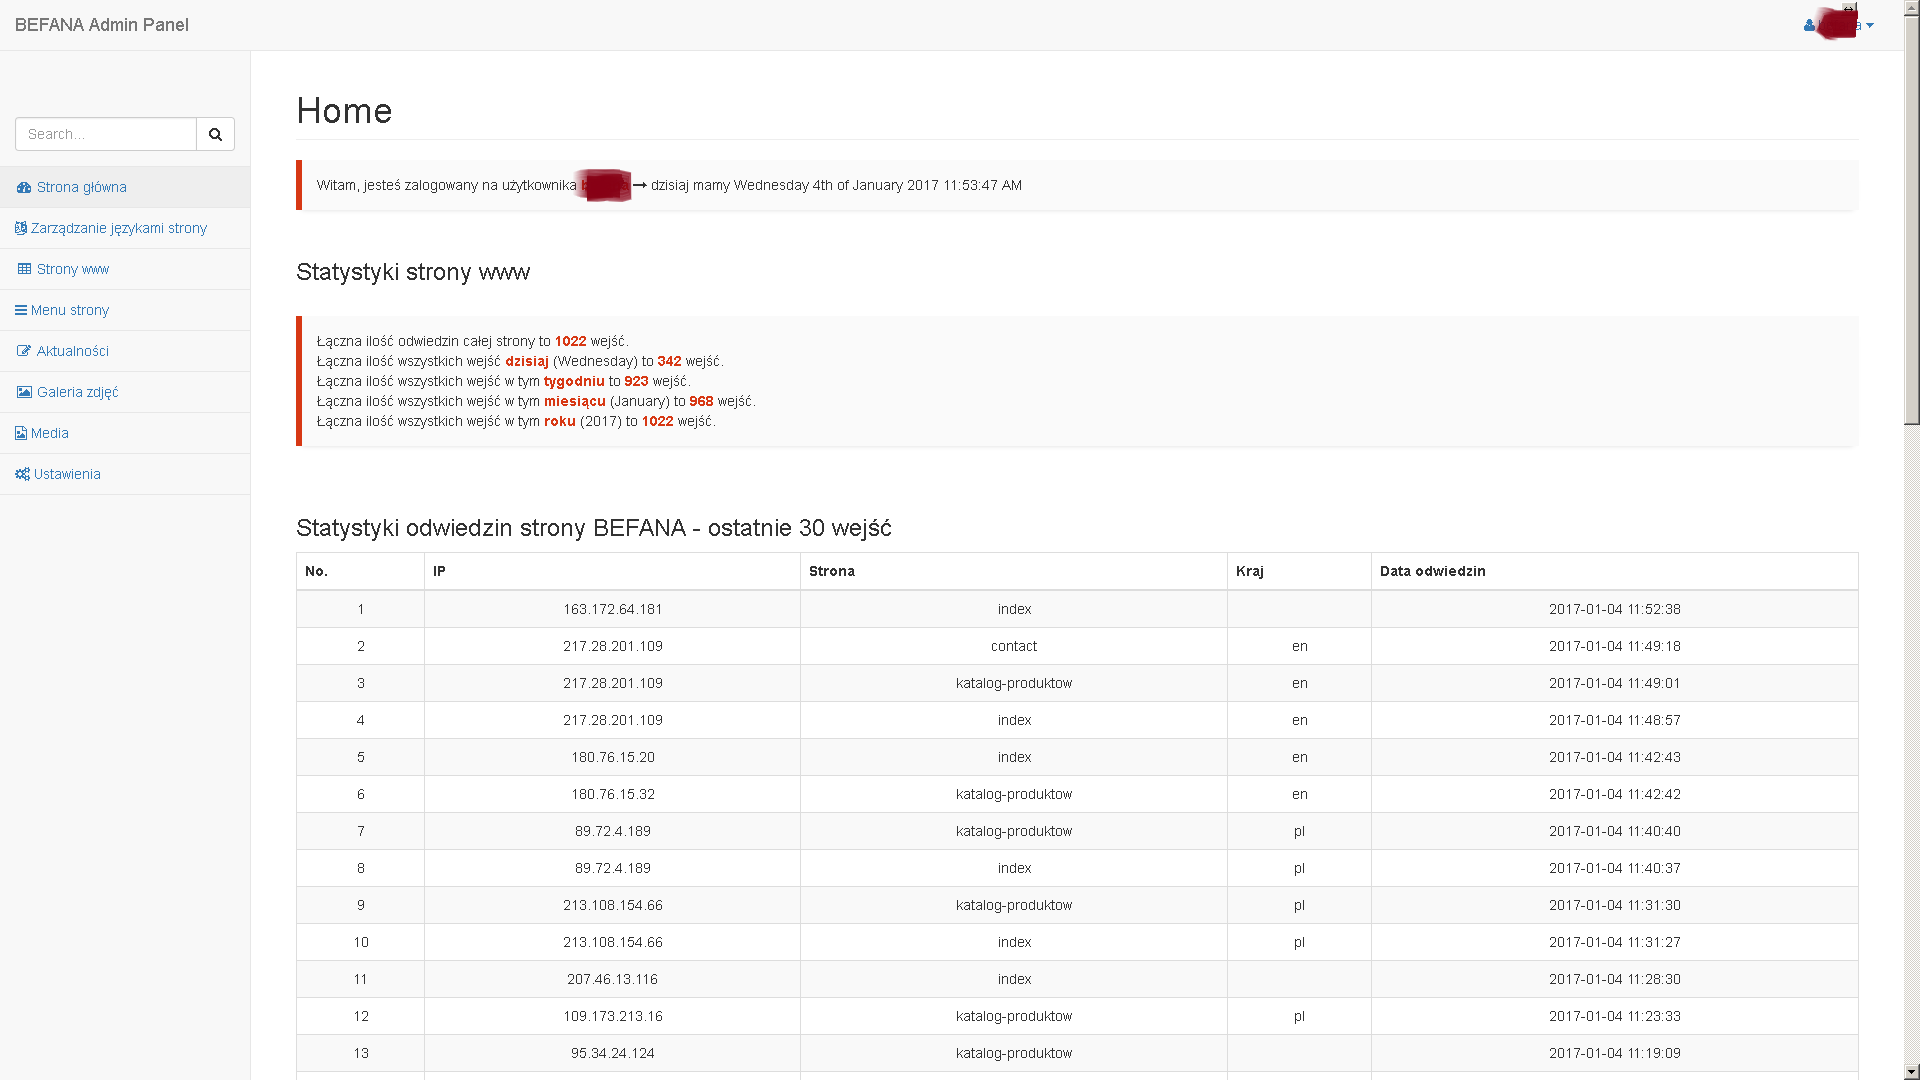Viewport: 1920px width, 1080px height.
Task: Click the Data odwiedzin column header
Action: click(x=1432, y=571)
